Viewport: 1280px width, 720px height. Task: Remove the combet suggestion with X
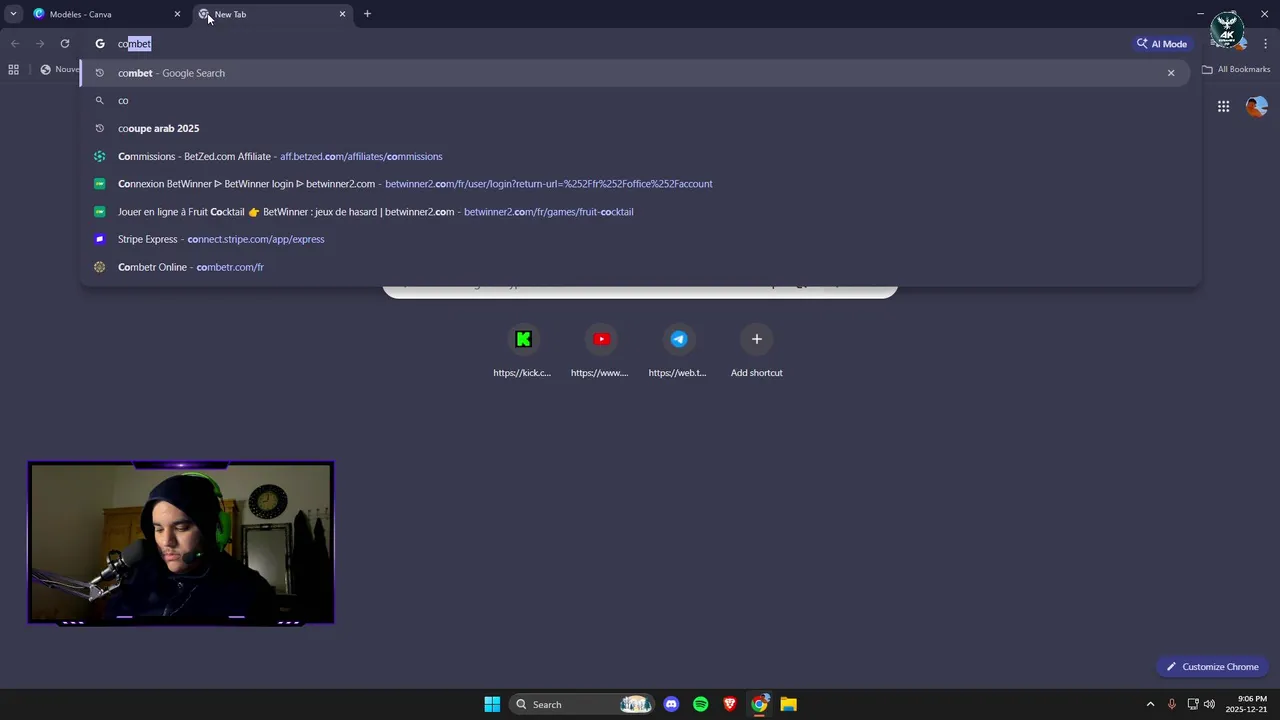[1171, 73]
